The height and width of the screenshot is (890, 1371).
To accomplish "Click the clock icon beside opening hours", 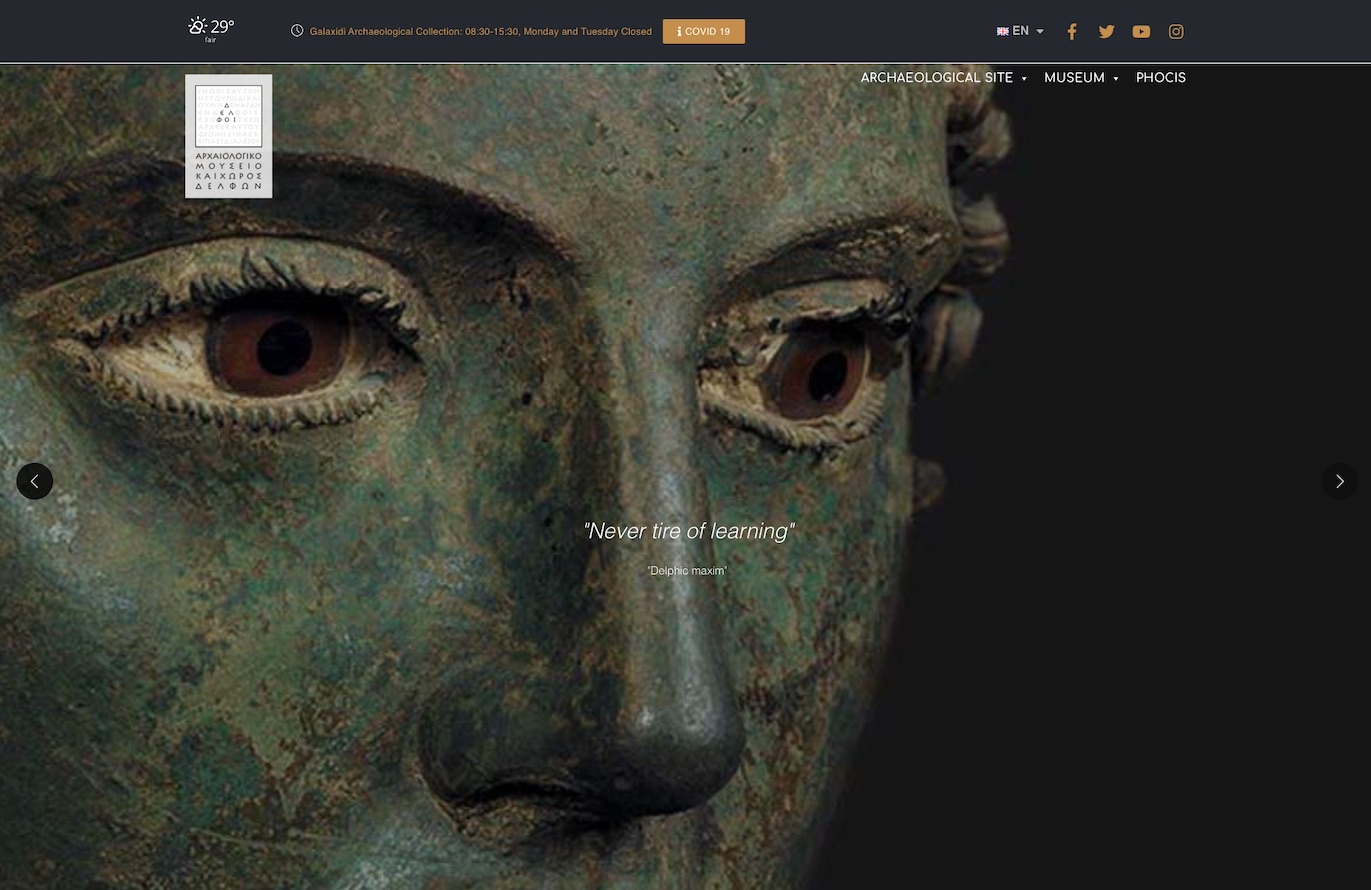I will tap(297, 31).
